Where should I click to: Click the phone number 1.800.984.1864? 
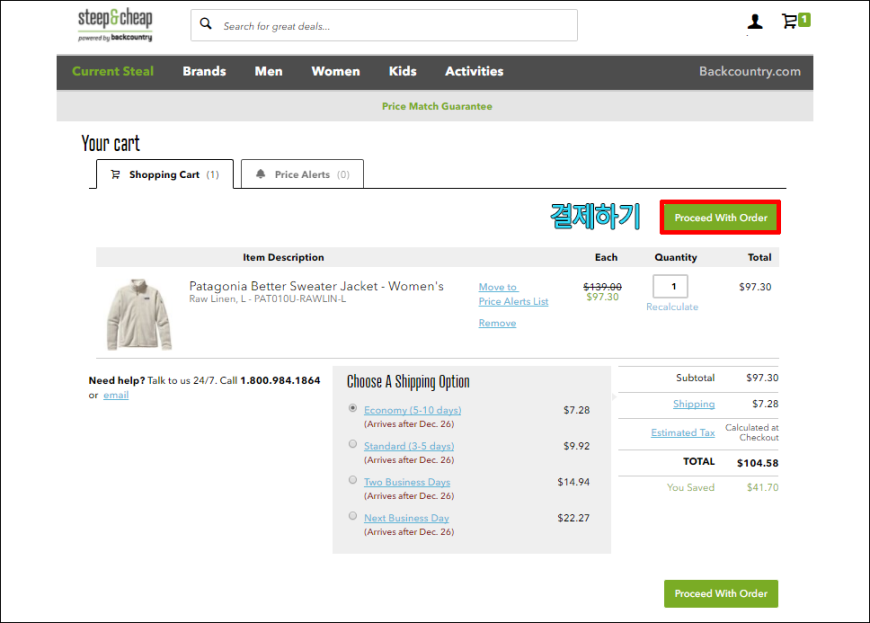coord(280,381)
